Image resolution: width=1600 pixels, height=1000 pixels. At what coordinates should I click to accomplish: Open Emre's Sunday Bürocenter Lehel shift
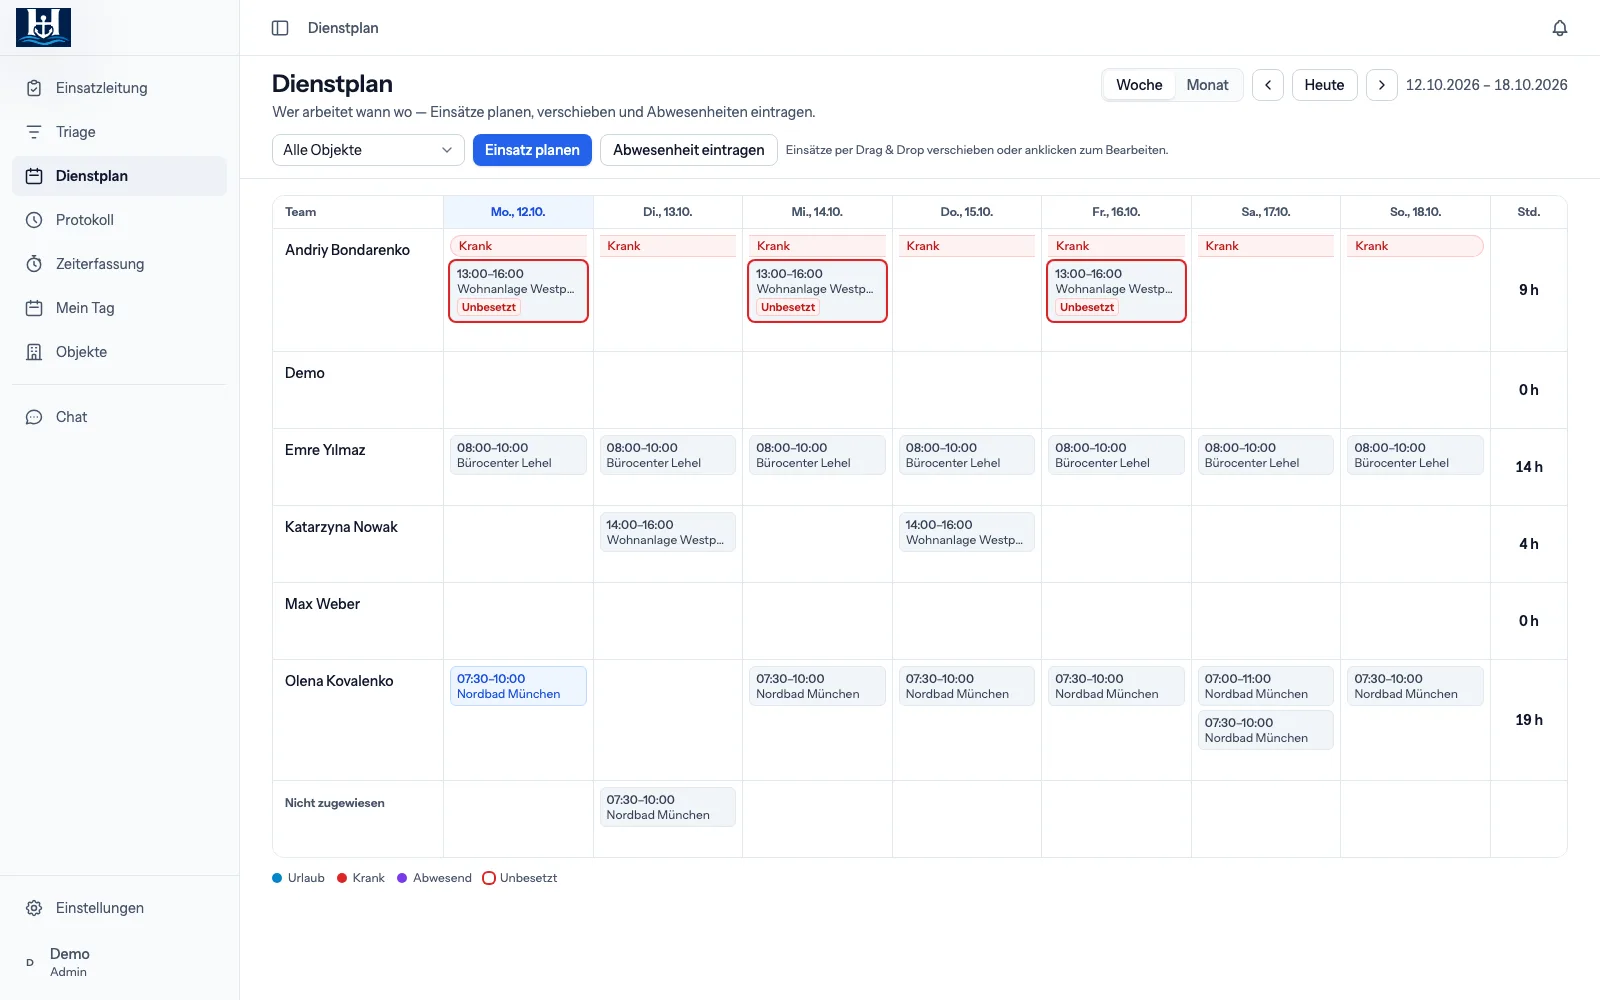click(1415, 455)
